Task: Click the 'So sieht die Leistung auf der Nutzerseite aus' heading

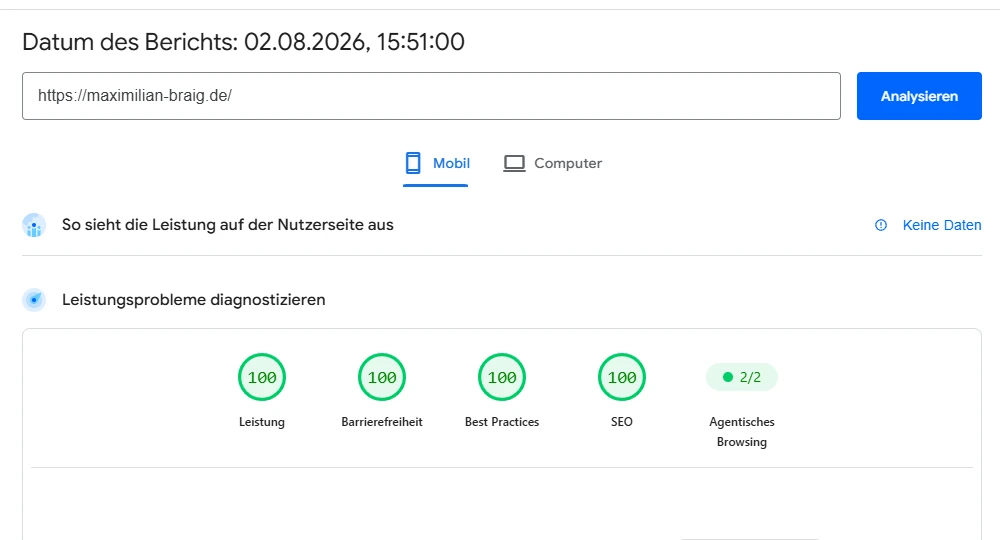Action: coord(228,225)
